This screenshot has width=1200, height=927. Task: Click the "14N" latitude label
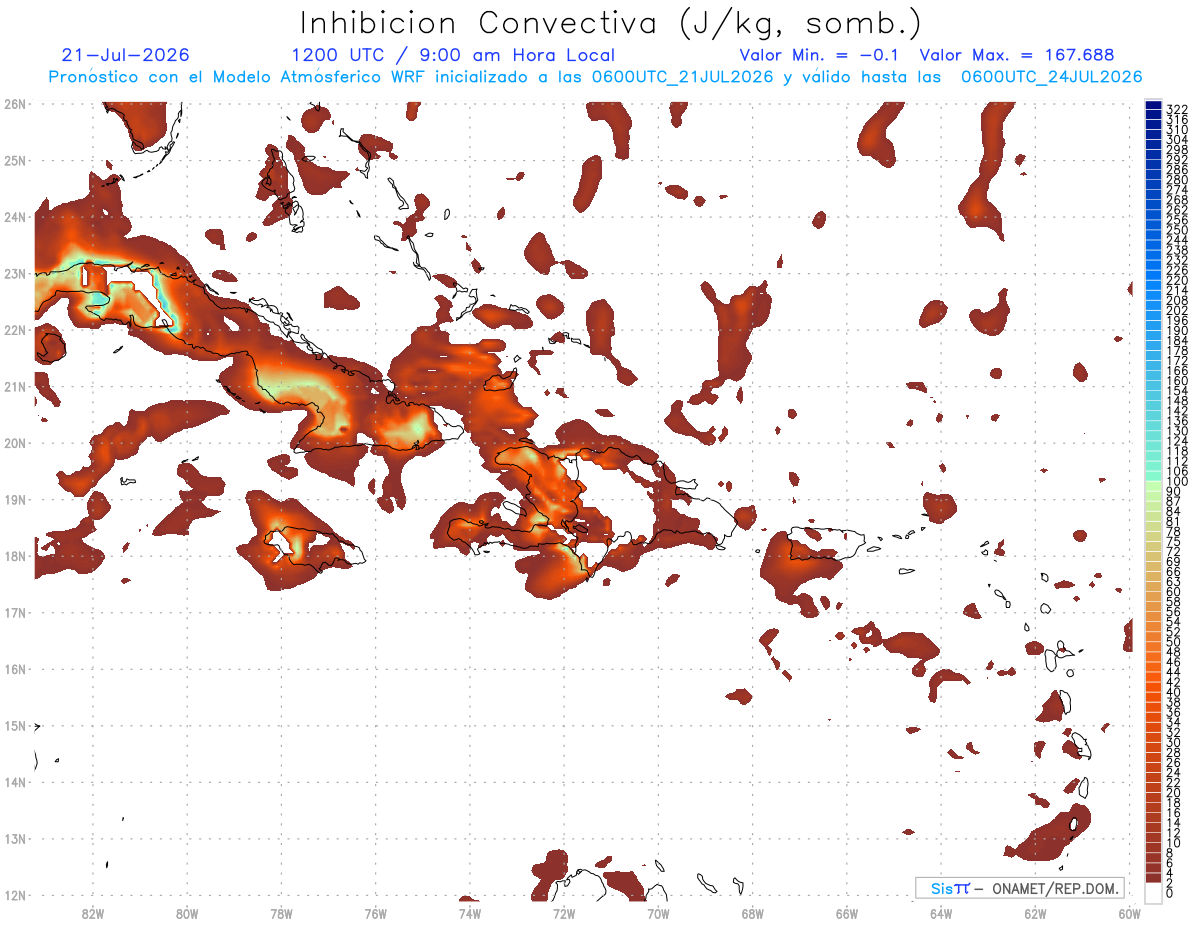(x=15, y=782)
